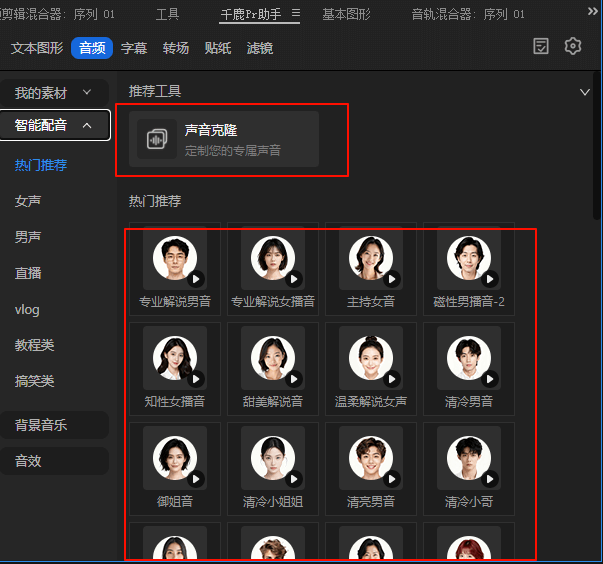The width and height of the screenshot is (603, 564).
Task: Select the 清亮男音 avatar
Action: pyautogui.click(x=371, y=458)
